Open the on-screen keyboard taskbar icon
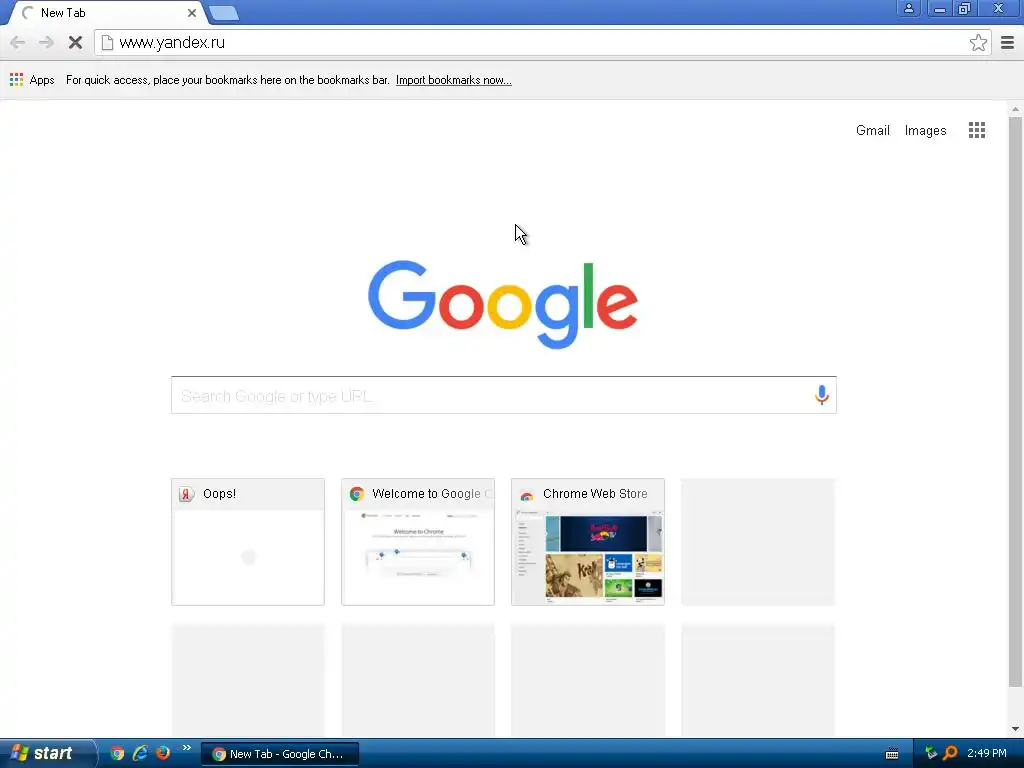 pyautogui.click(x=891, y=754)
